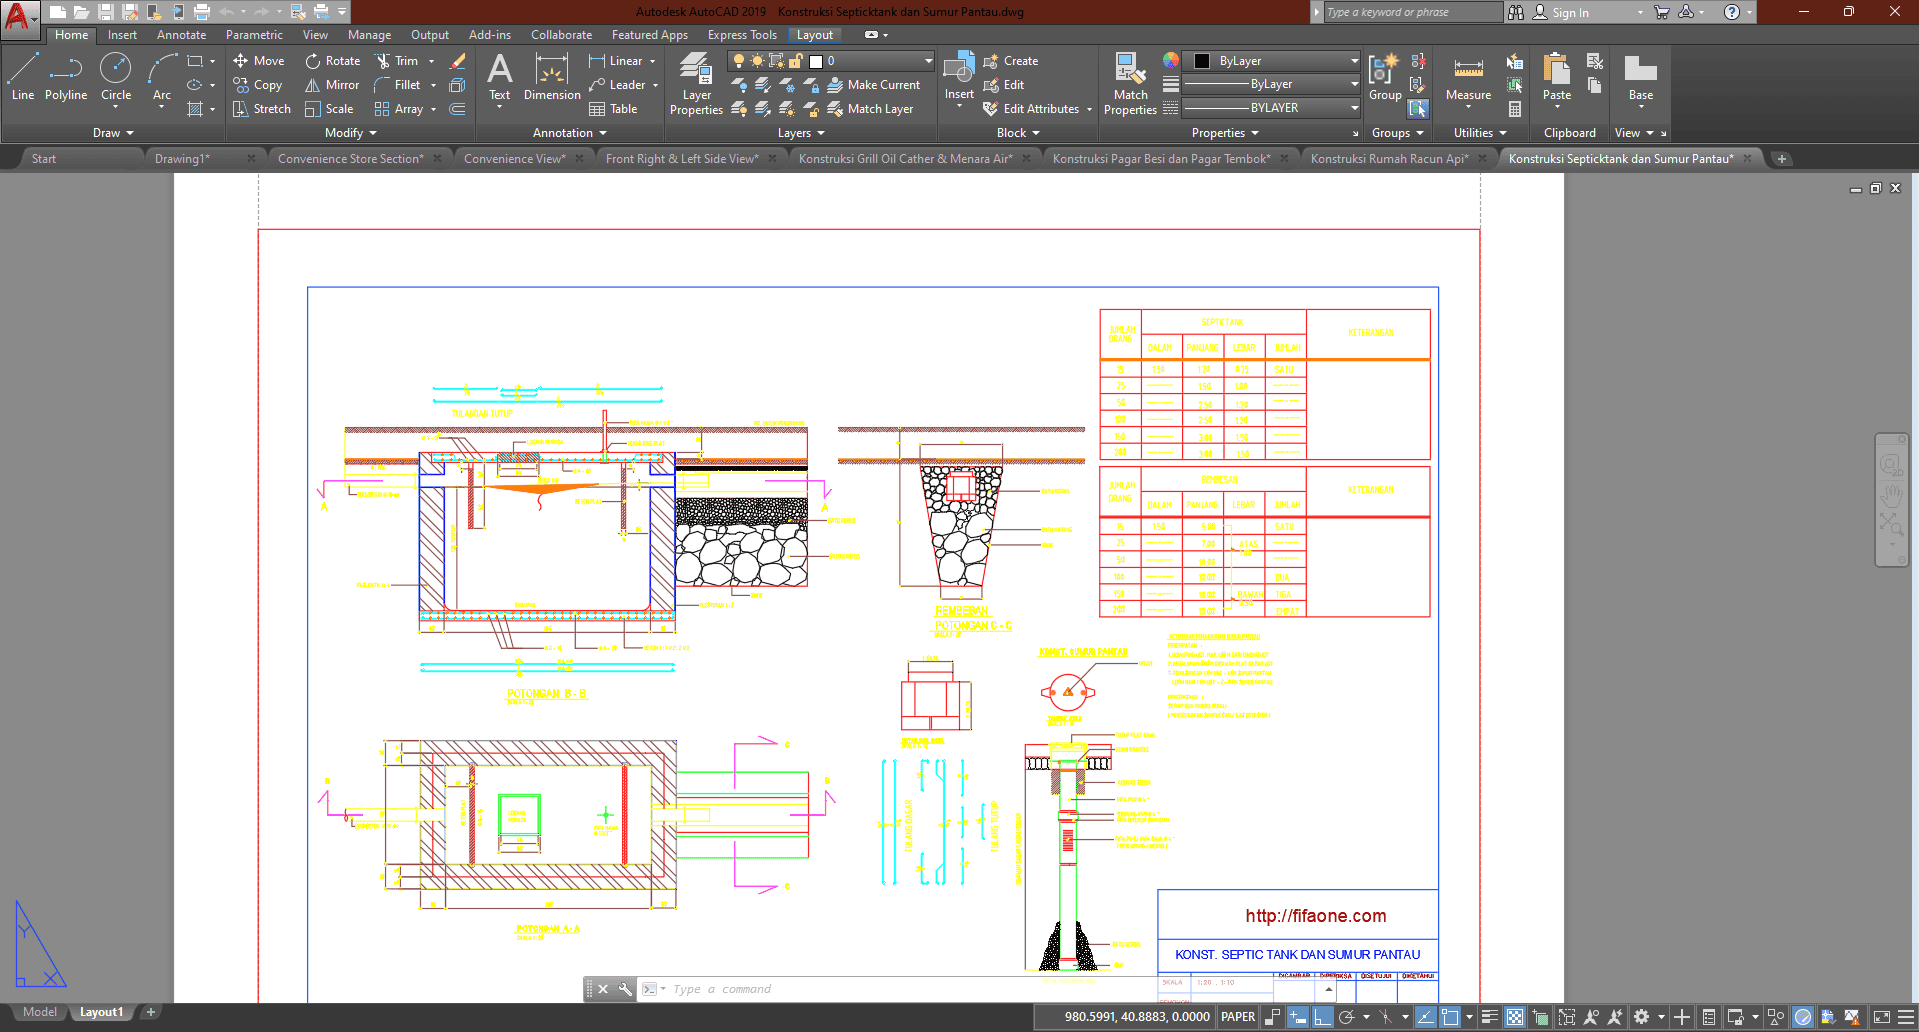Select the Circle draw tool
Image resolution: width=1919 pixels, height=1032 pixels.
(116, 77)
